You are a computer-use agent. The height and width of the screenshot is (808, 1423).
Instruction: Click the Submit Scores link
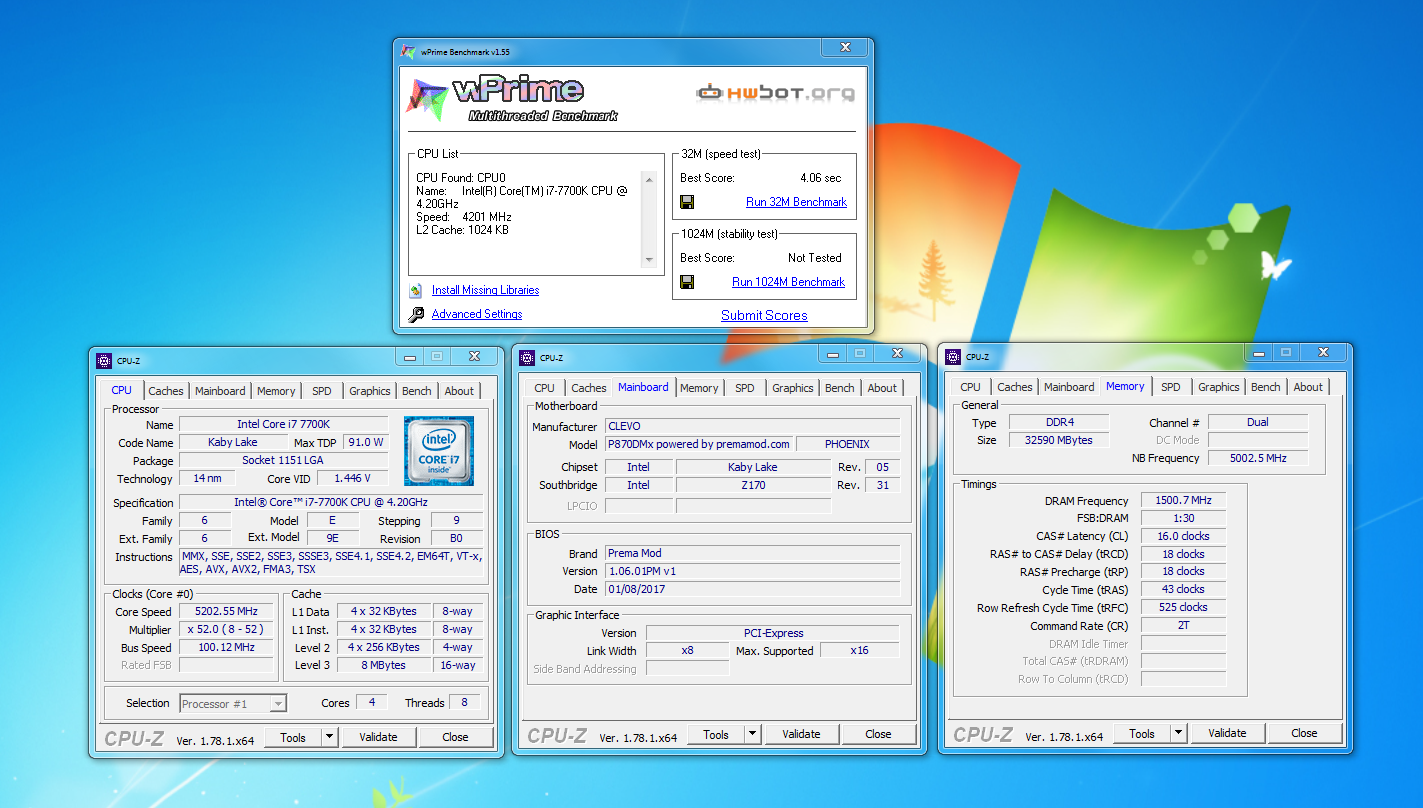pos(764,315)
